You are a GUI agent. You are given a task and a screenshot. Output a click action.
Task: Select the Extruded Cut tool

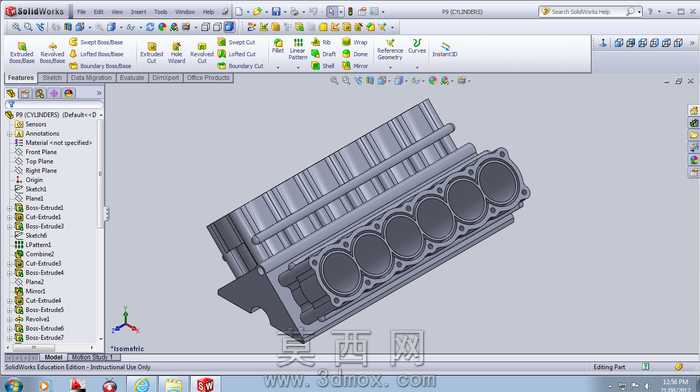pos(152,52)
